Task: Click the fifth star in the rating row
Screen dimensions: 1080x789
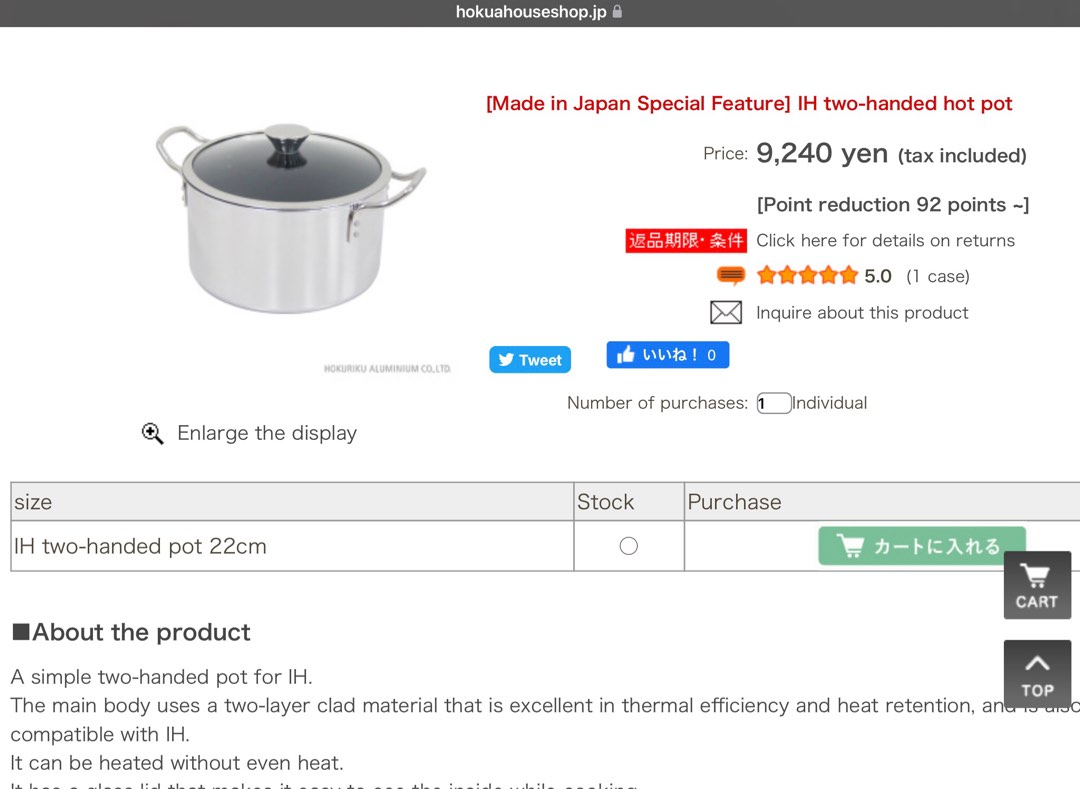Action: pyautogui.click(x=847, y=275)
